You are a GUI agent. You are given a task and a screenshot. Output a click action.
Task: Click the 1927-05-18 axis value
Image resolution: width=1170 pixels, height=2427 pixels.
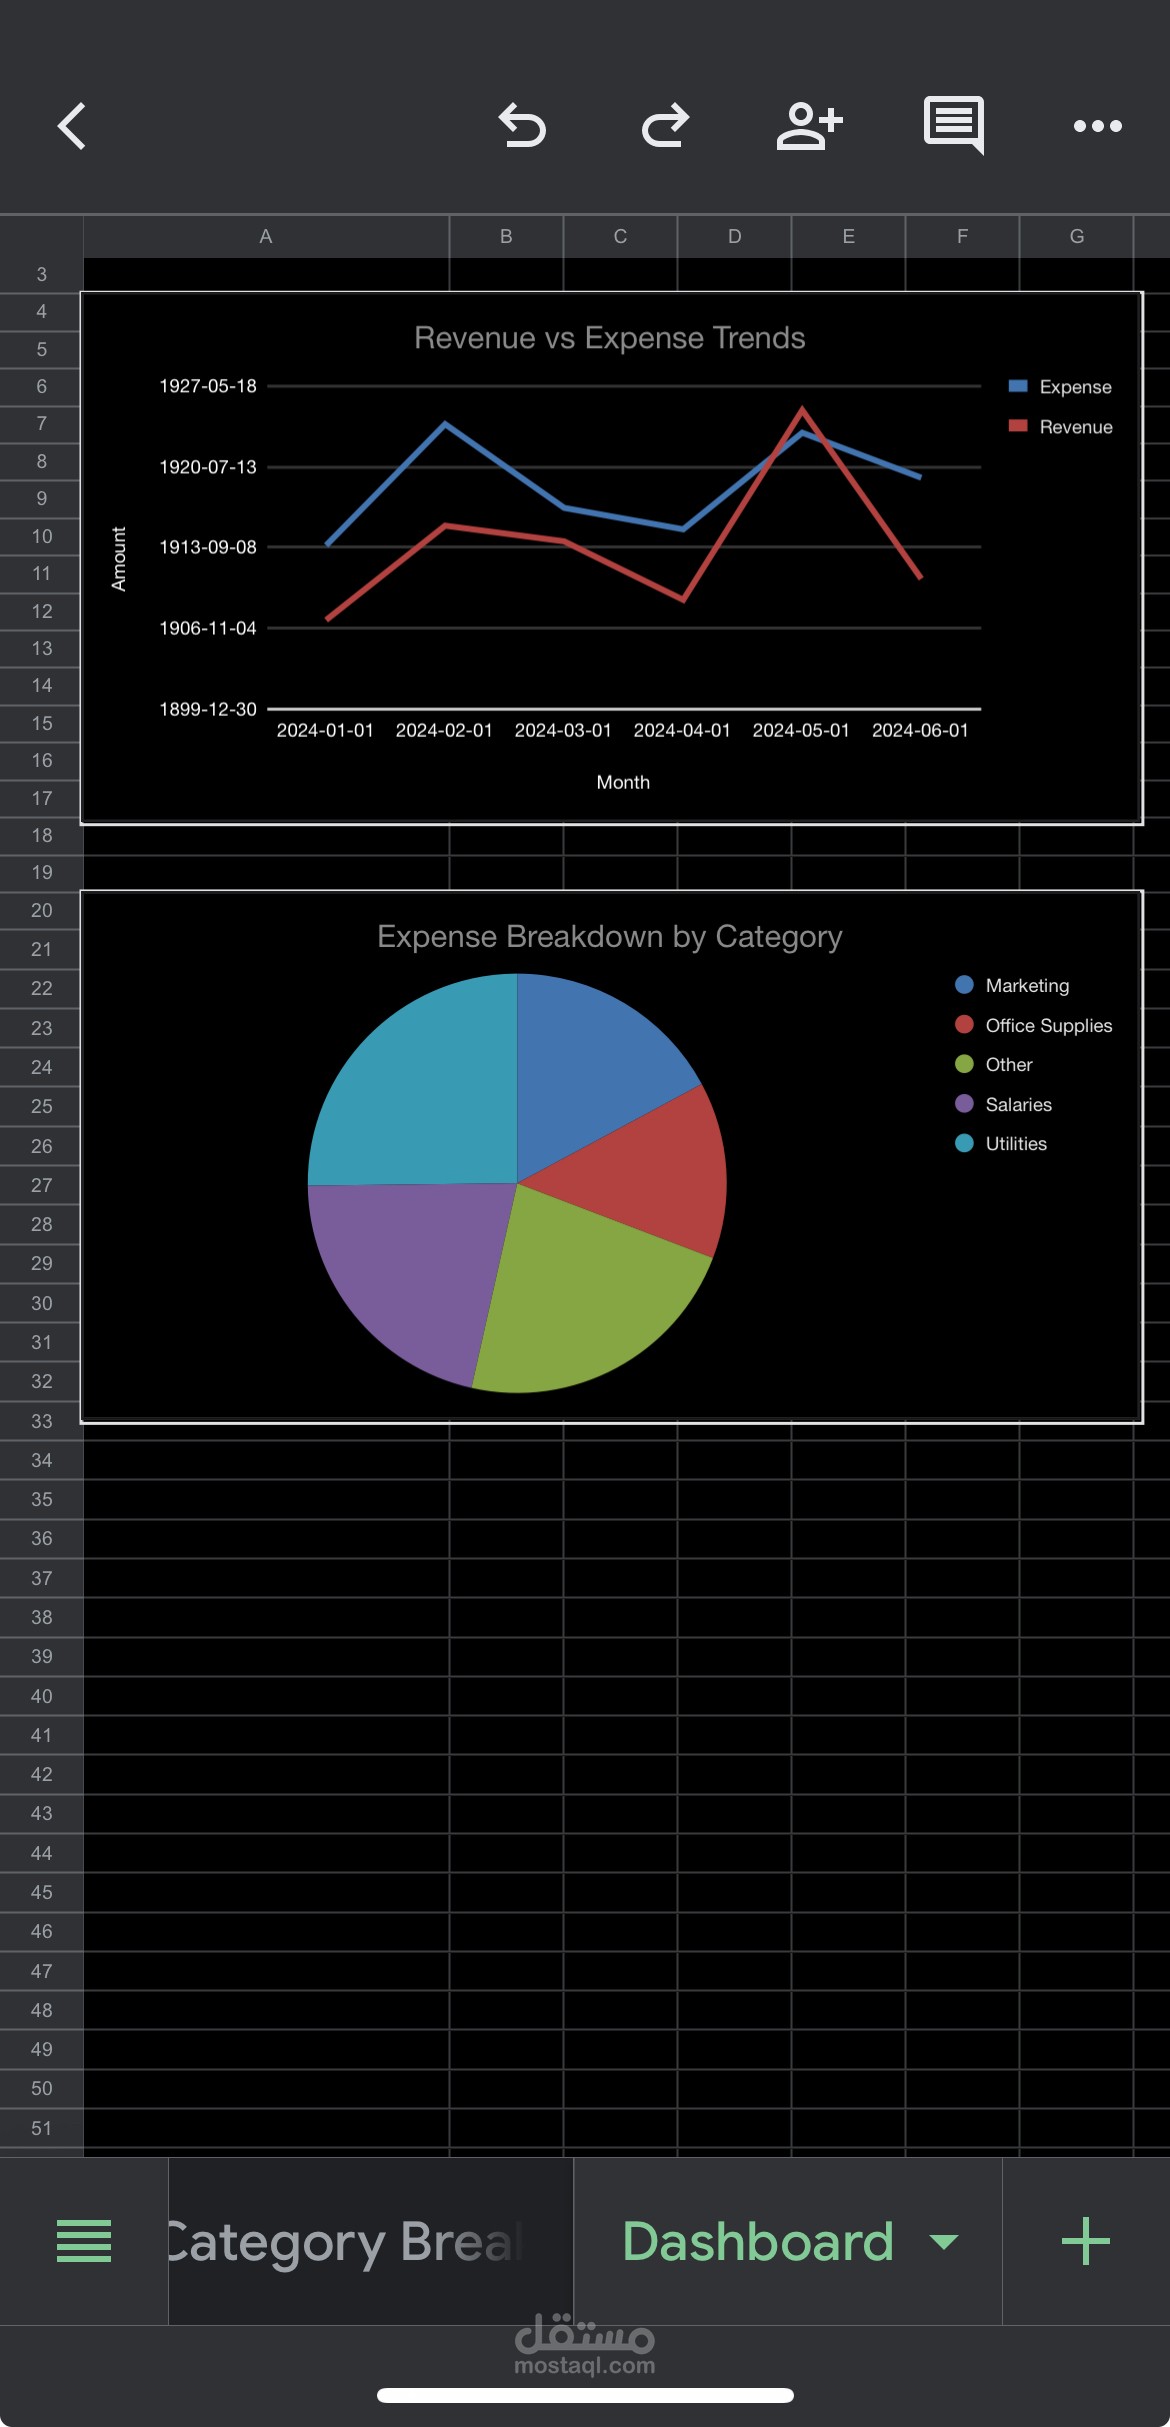pyautogui.click(x=208, y=386)
